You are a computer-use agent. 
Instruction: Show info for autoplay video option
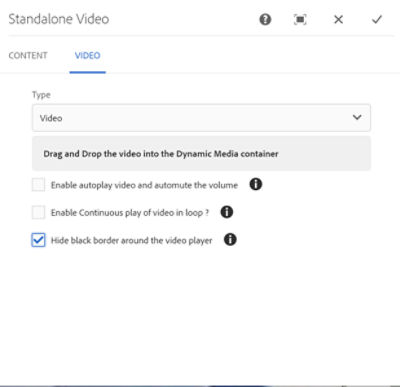256,184
